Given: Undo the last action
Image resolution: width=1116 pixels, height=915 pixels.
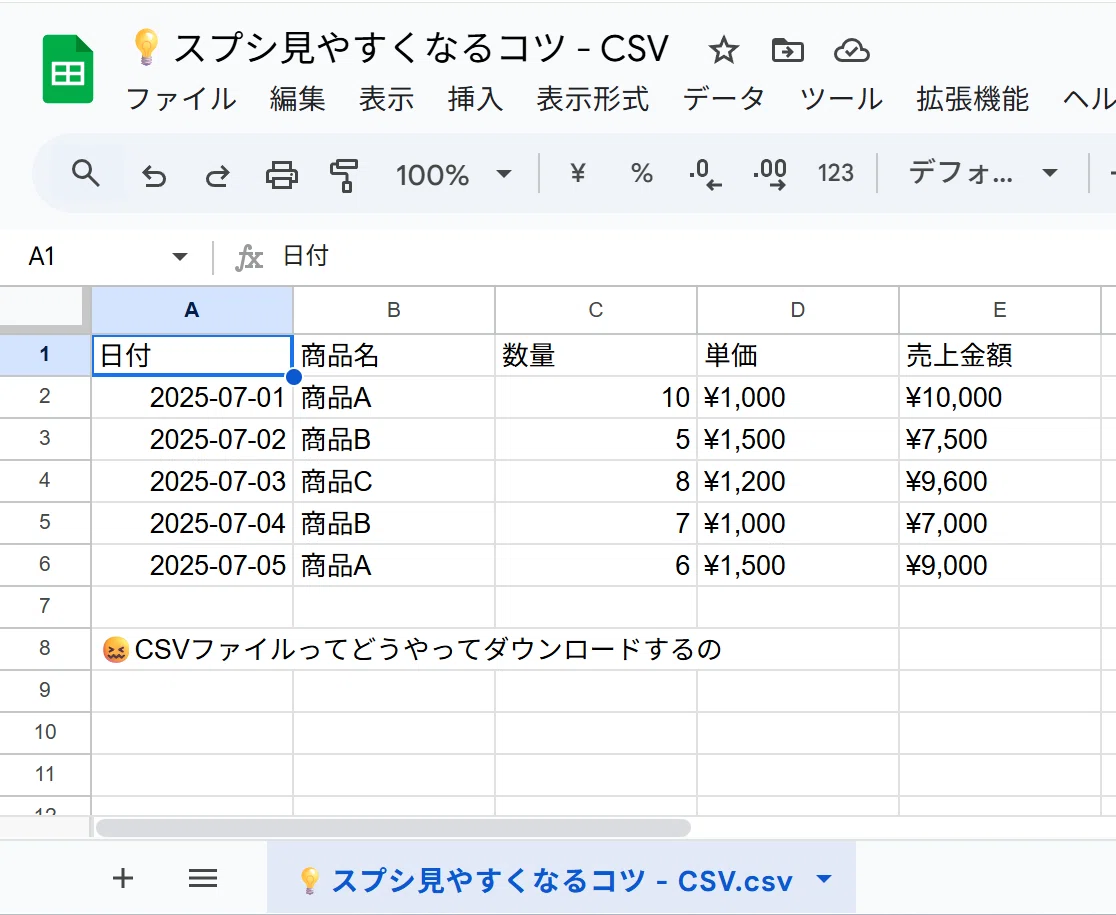Looking at the screenshot, I should coord(154,174).
